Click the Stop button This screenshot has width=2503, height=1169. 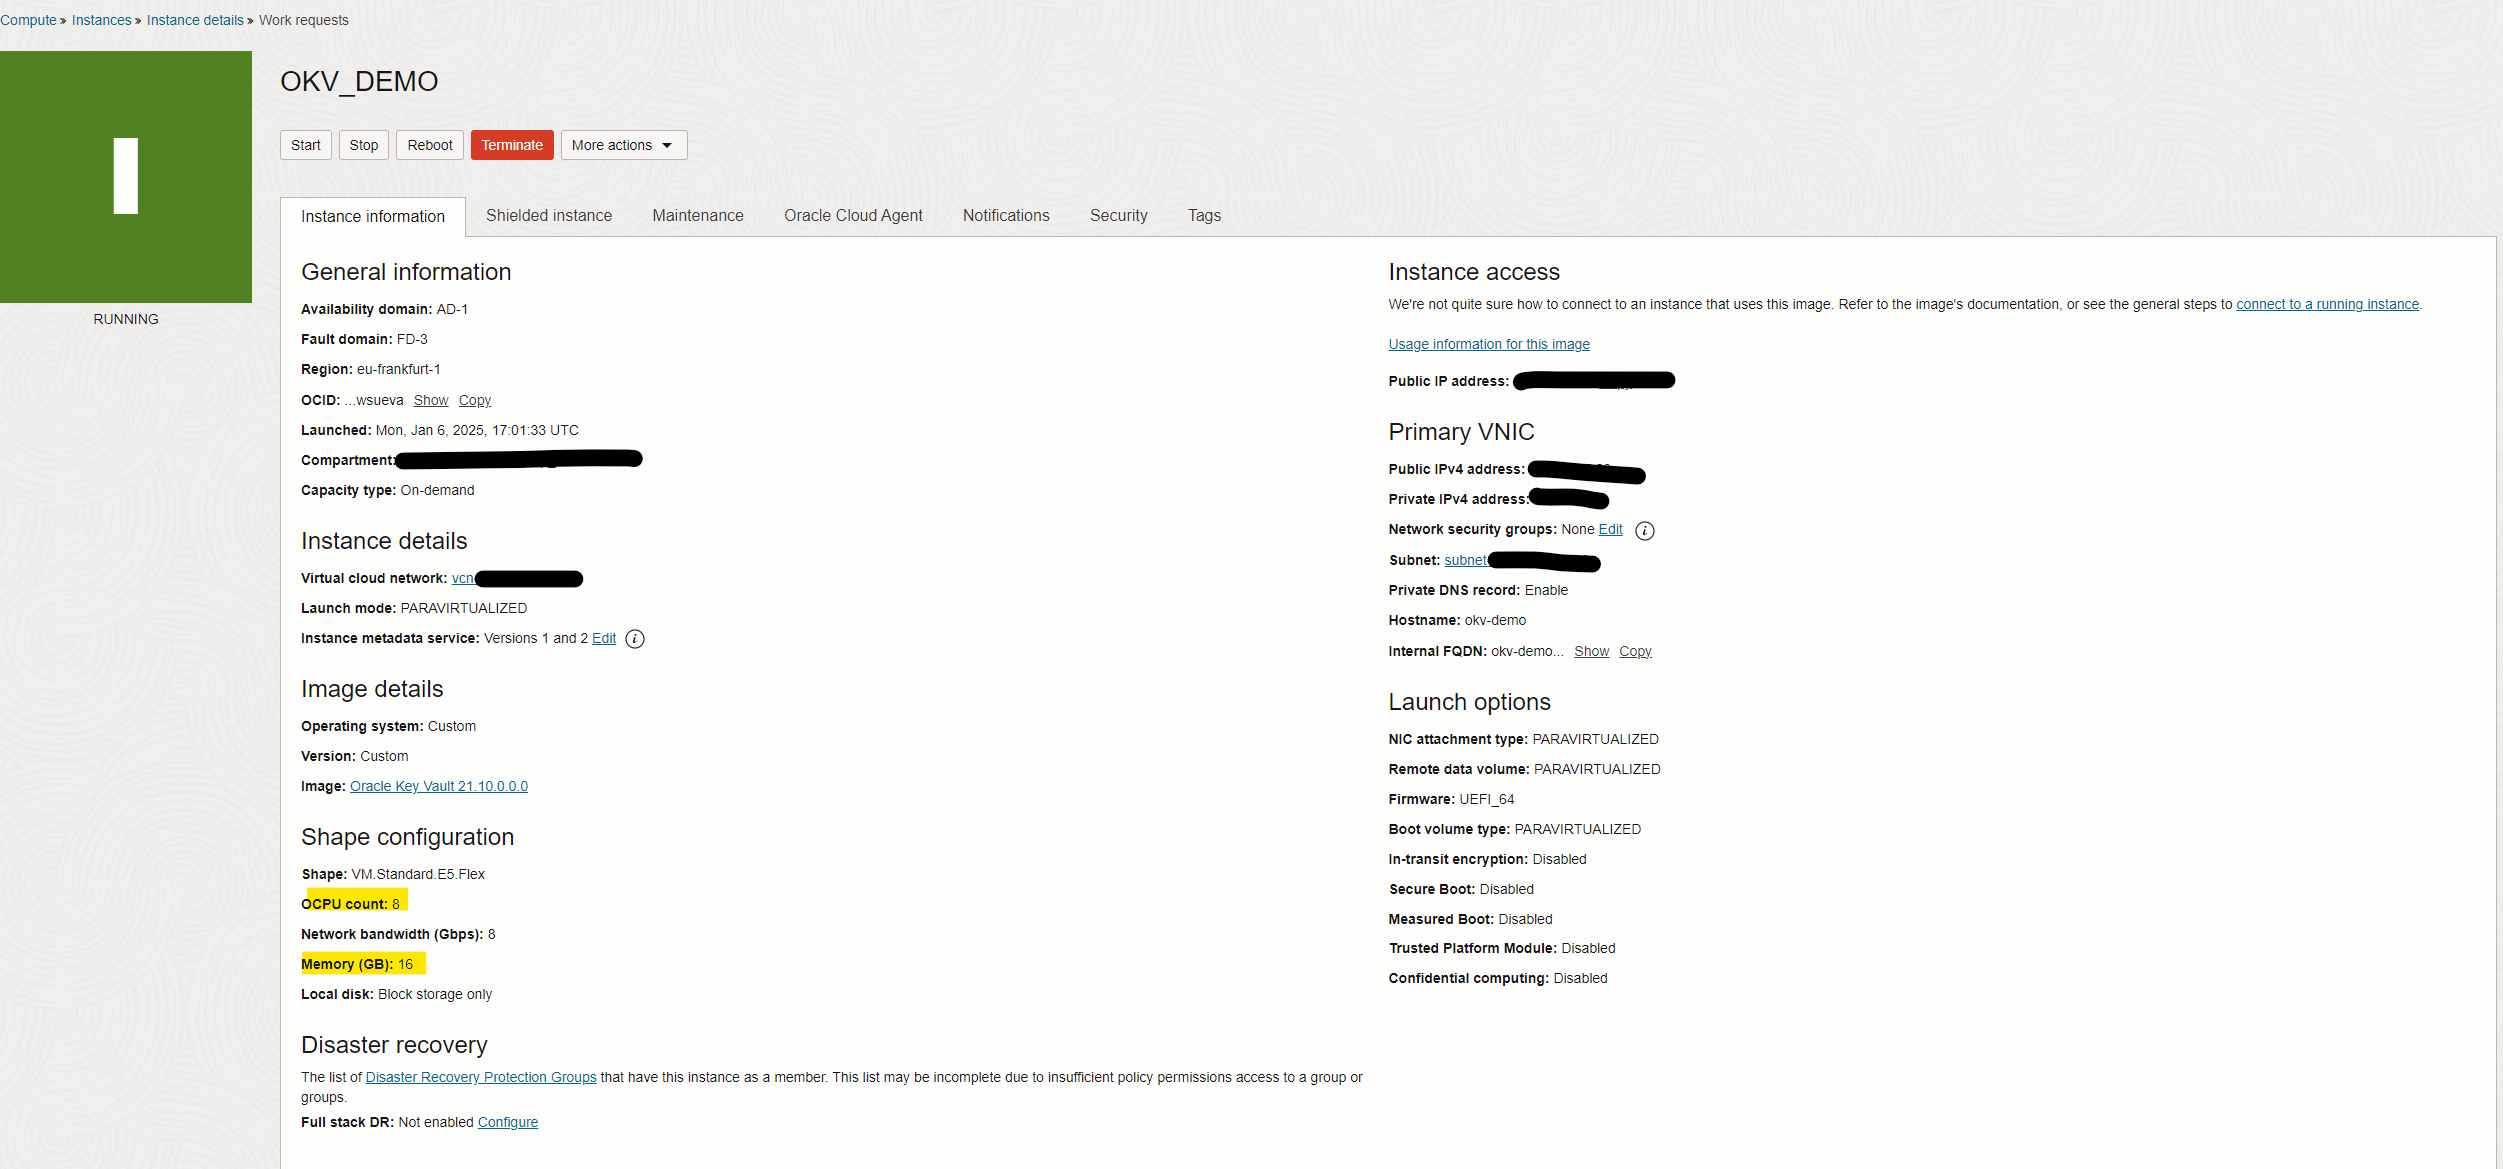point(363,145)
